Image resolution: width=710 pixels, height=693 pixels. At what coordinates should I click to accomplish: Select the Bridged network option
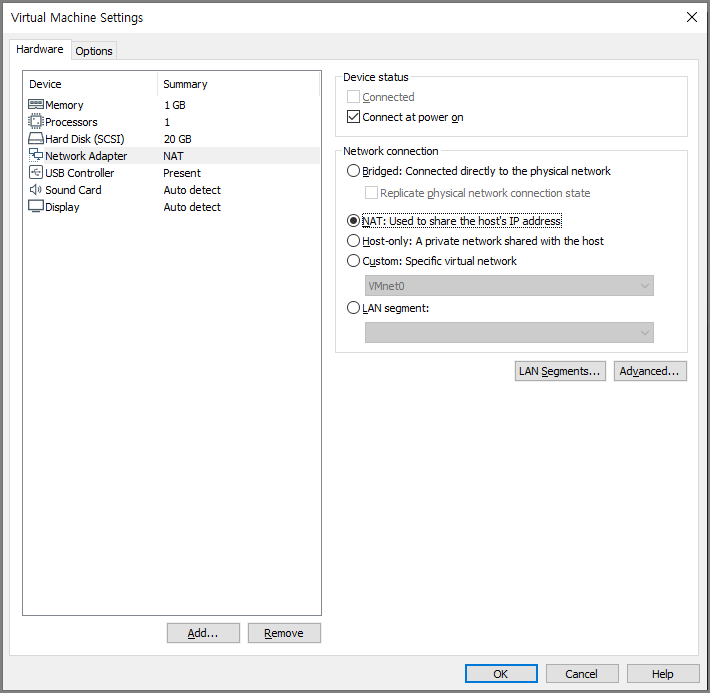point(353,171)
